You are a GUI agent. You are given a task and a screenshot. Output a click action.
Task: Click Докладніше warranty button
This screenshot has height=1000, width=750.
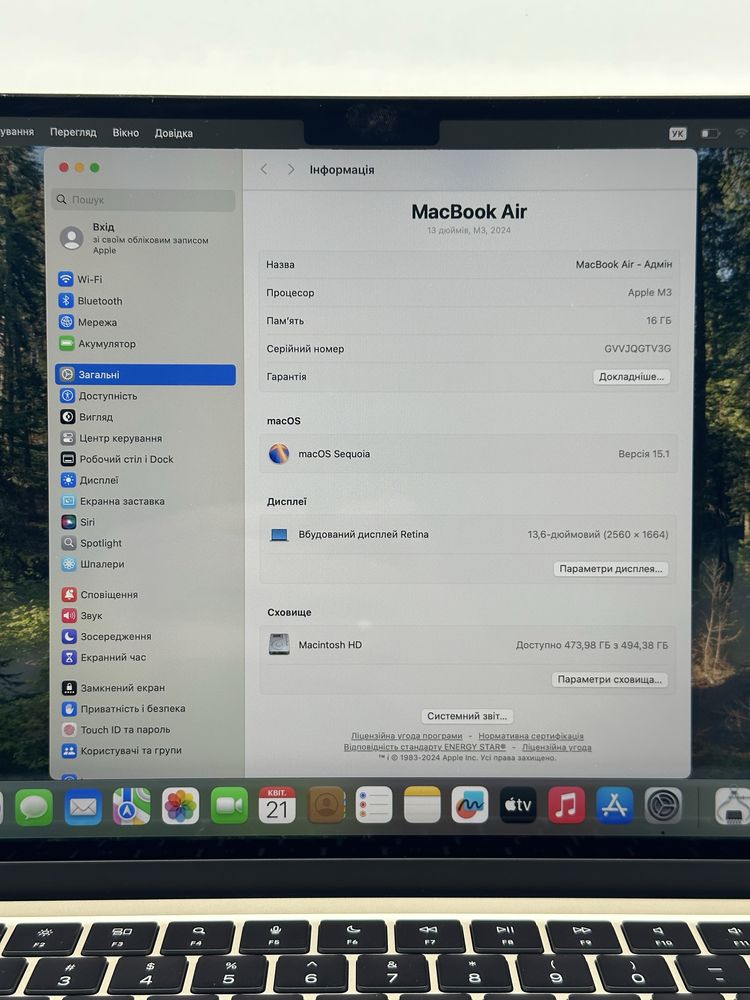tap(631, 377)
